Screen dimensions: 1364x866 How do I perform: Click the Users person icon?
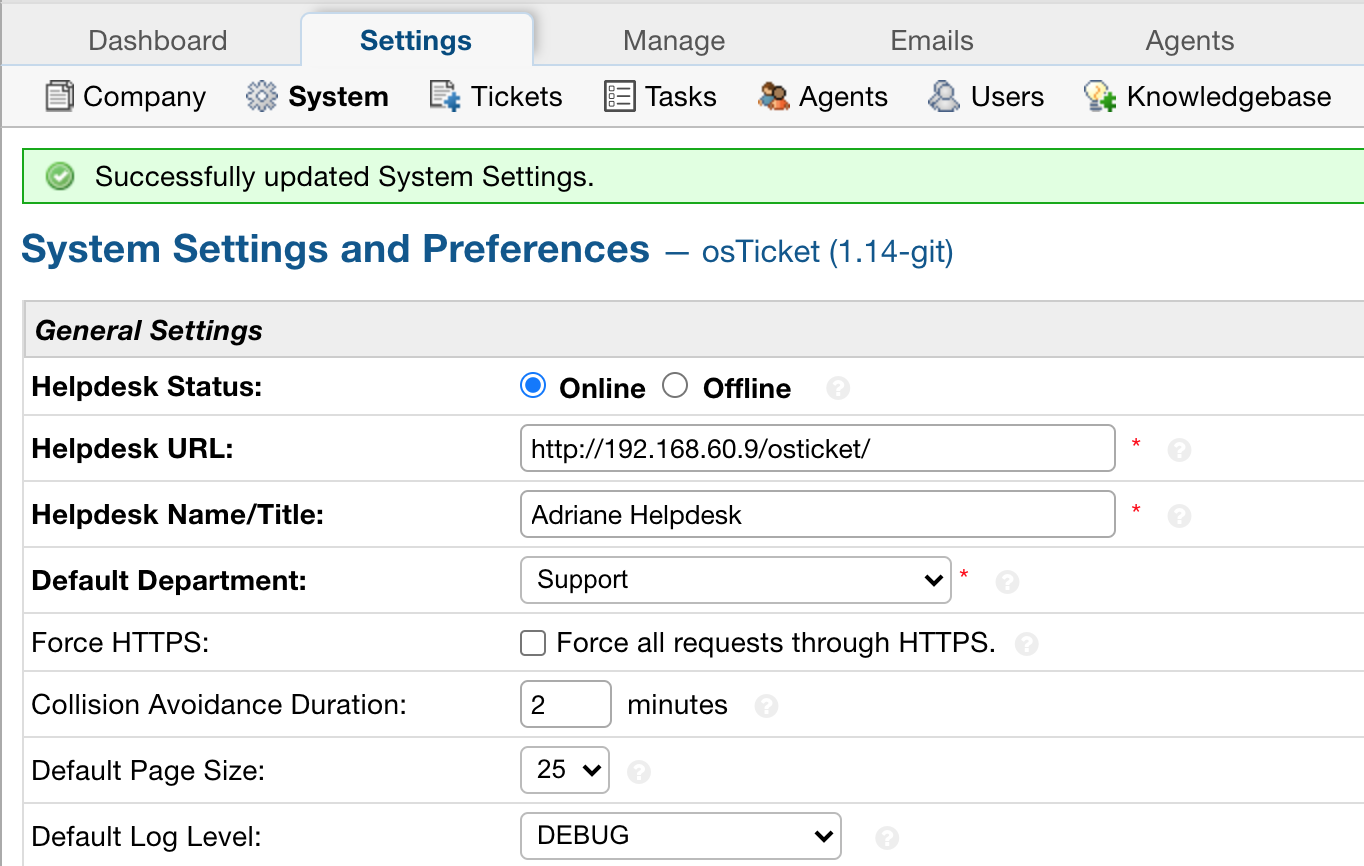pos(944,96)
